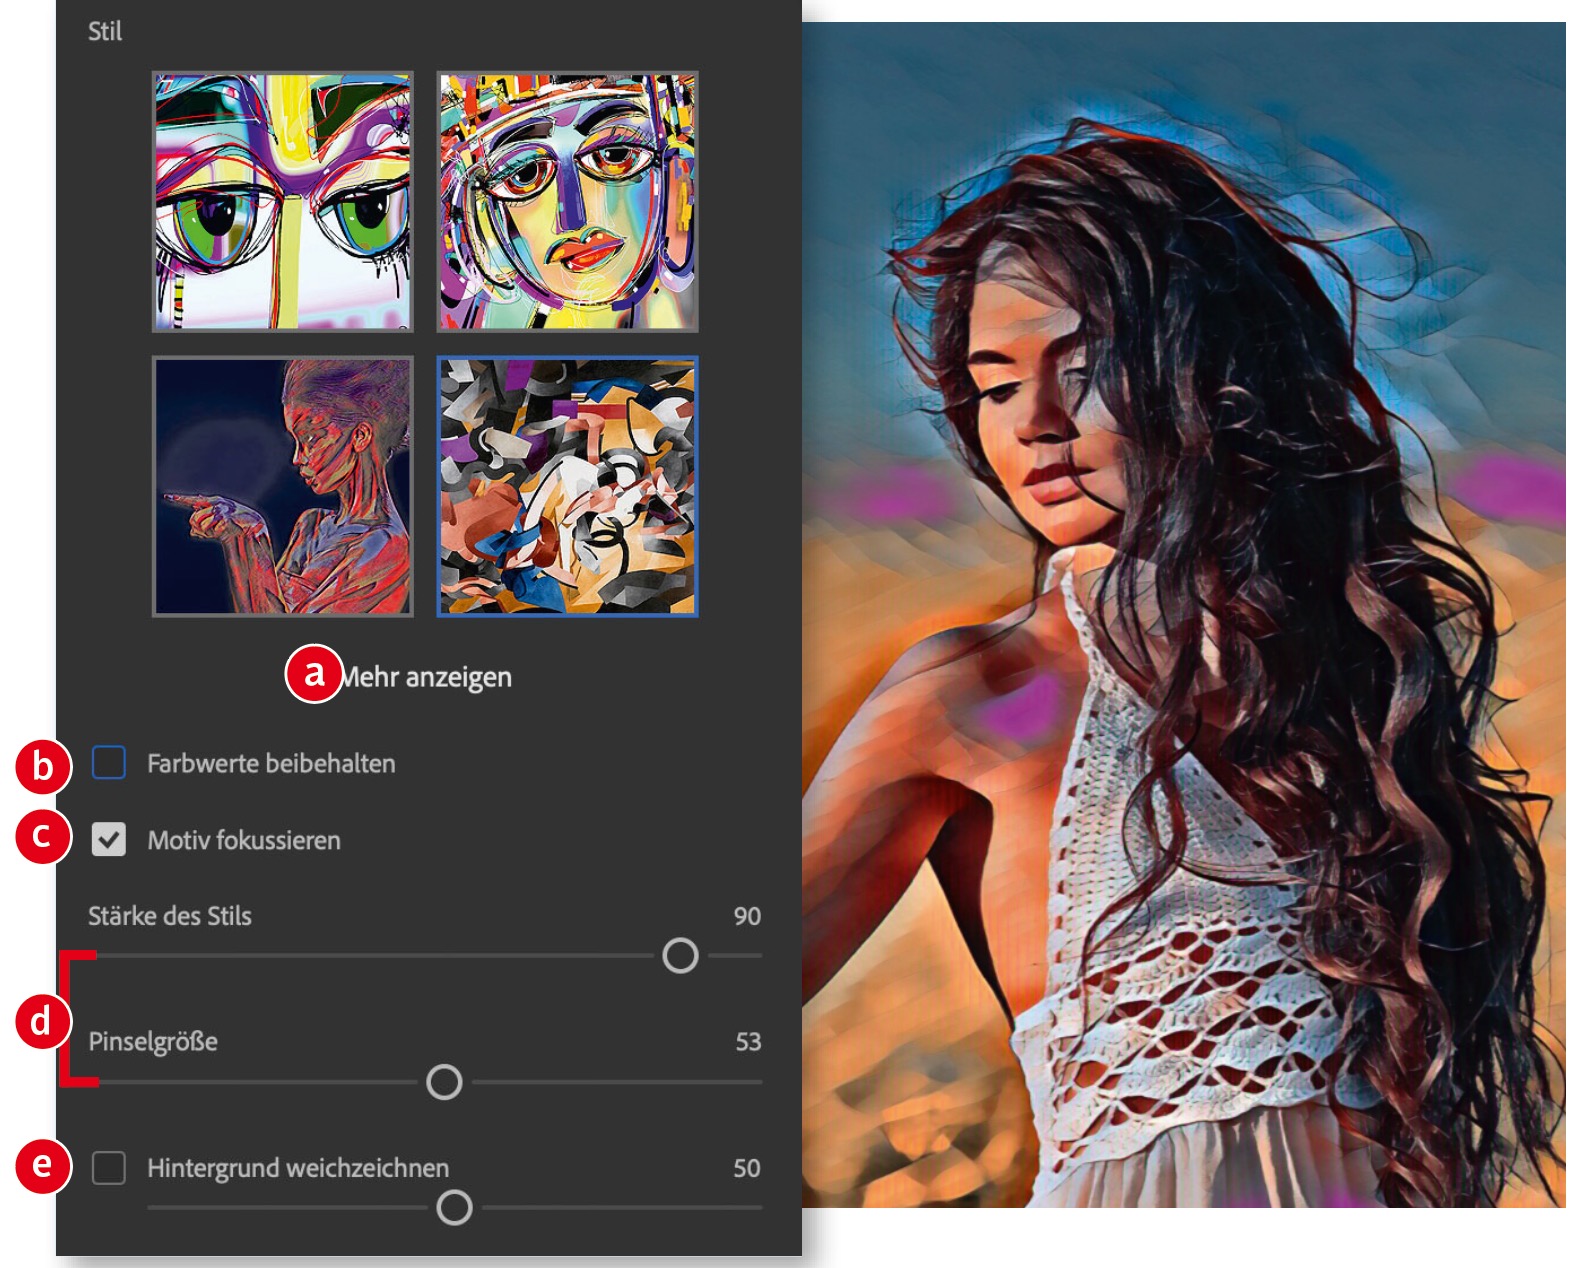Screen dimensions: 1574x1268
Task: Click the red marker labeled e
Action: point(43,1165)
